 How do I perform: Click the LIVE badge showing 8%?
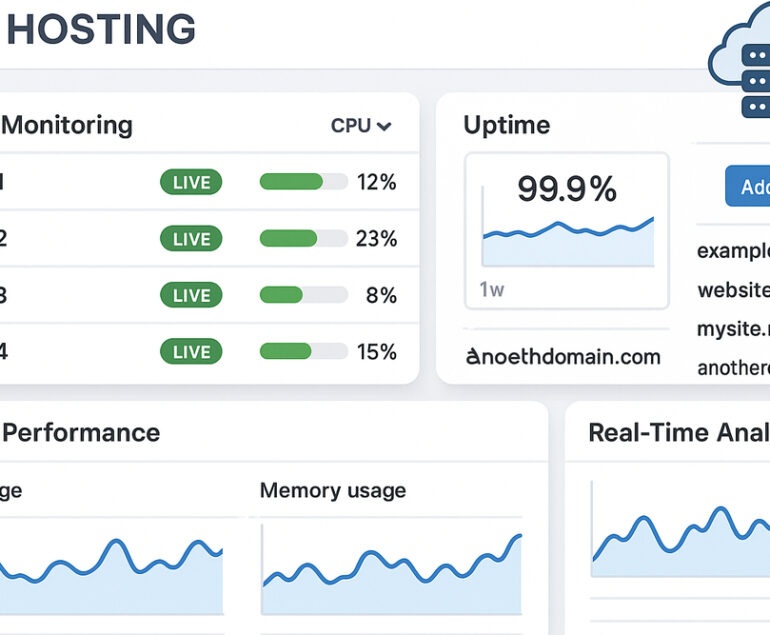tap(191, 295)
